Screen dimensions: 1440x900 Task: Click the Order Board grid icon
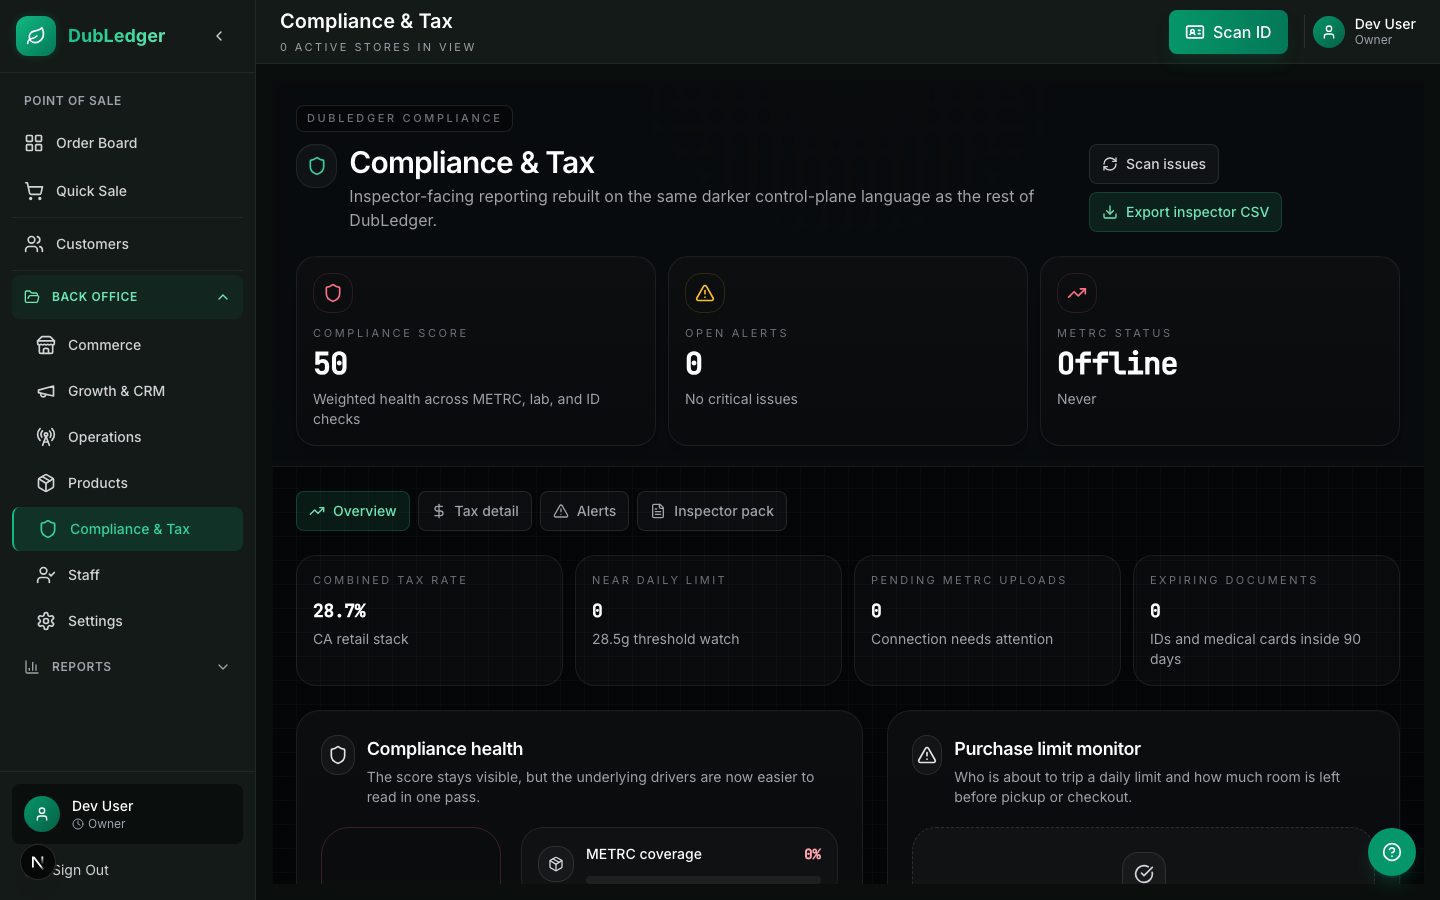(34, 143)
